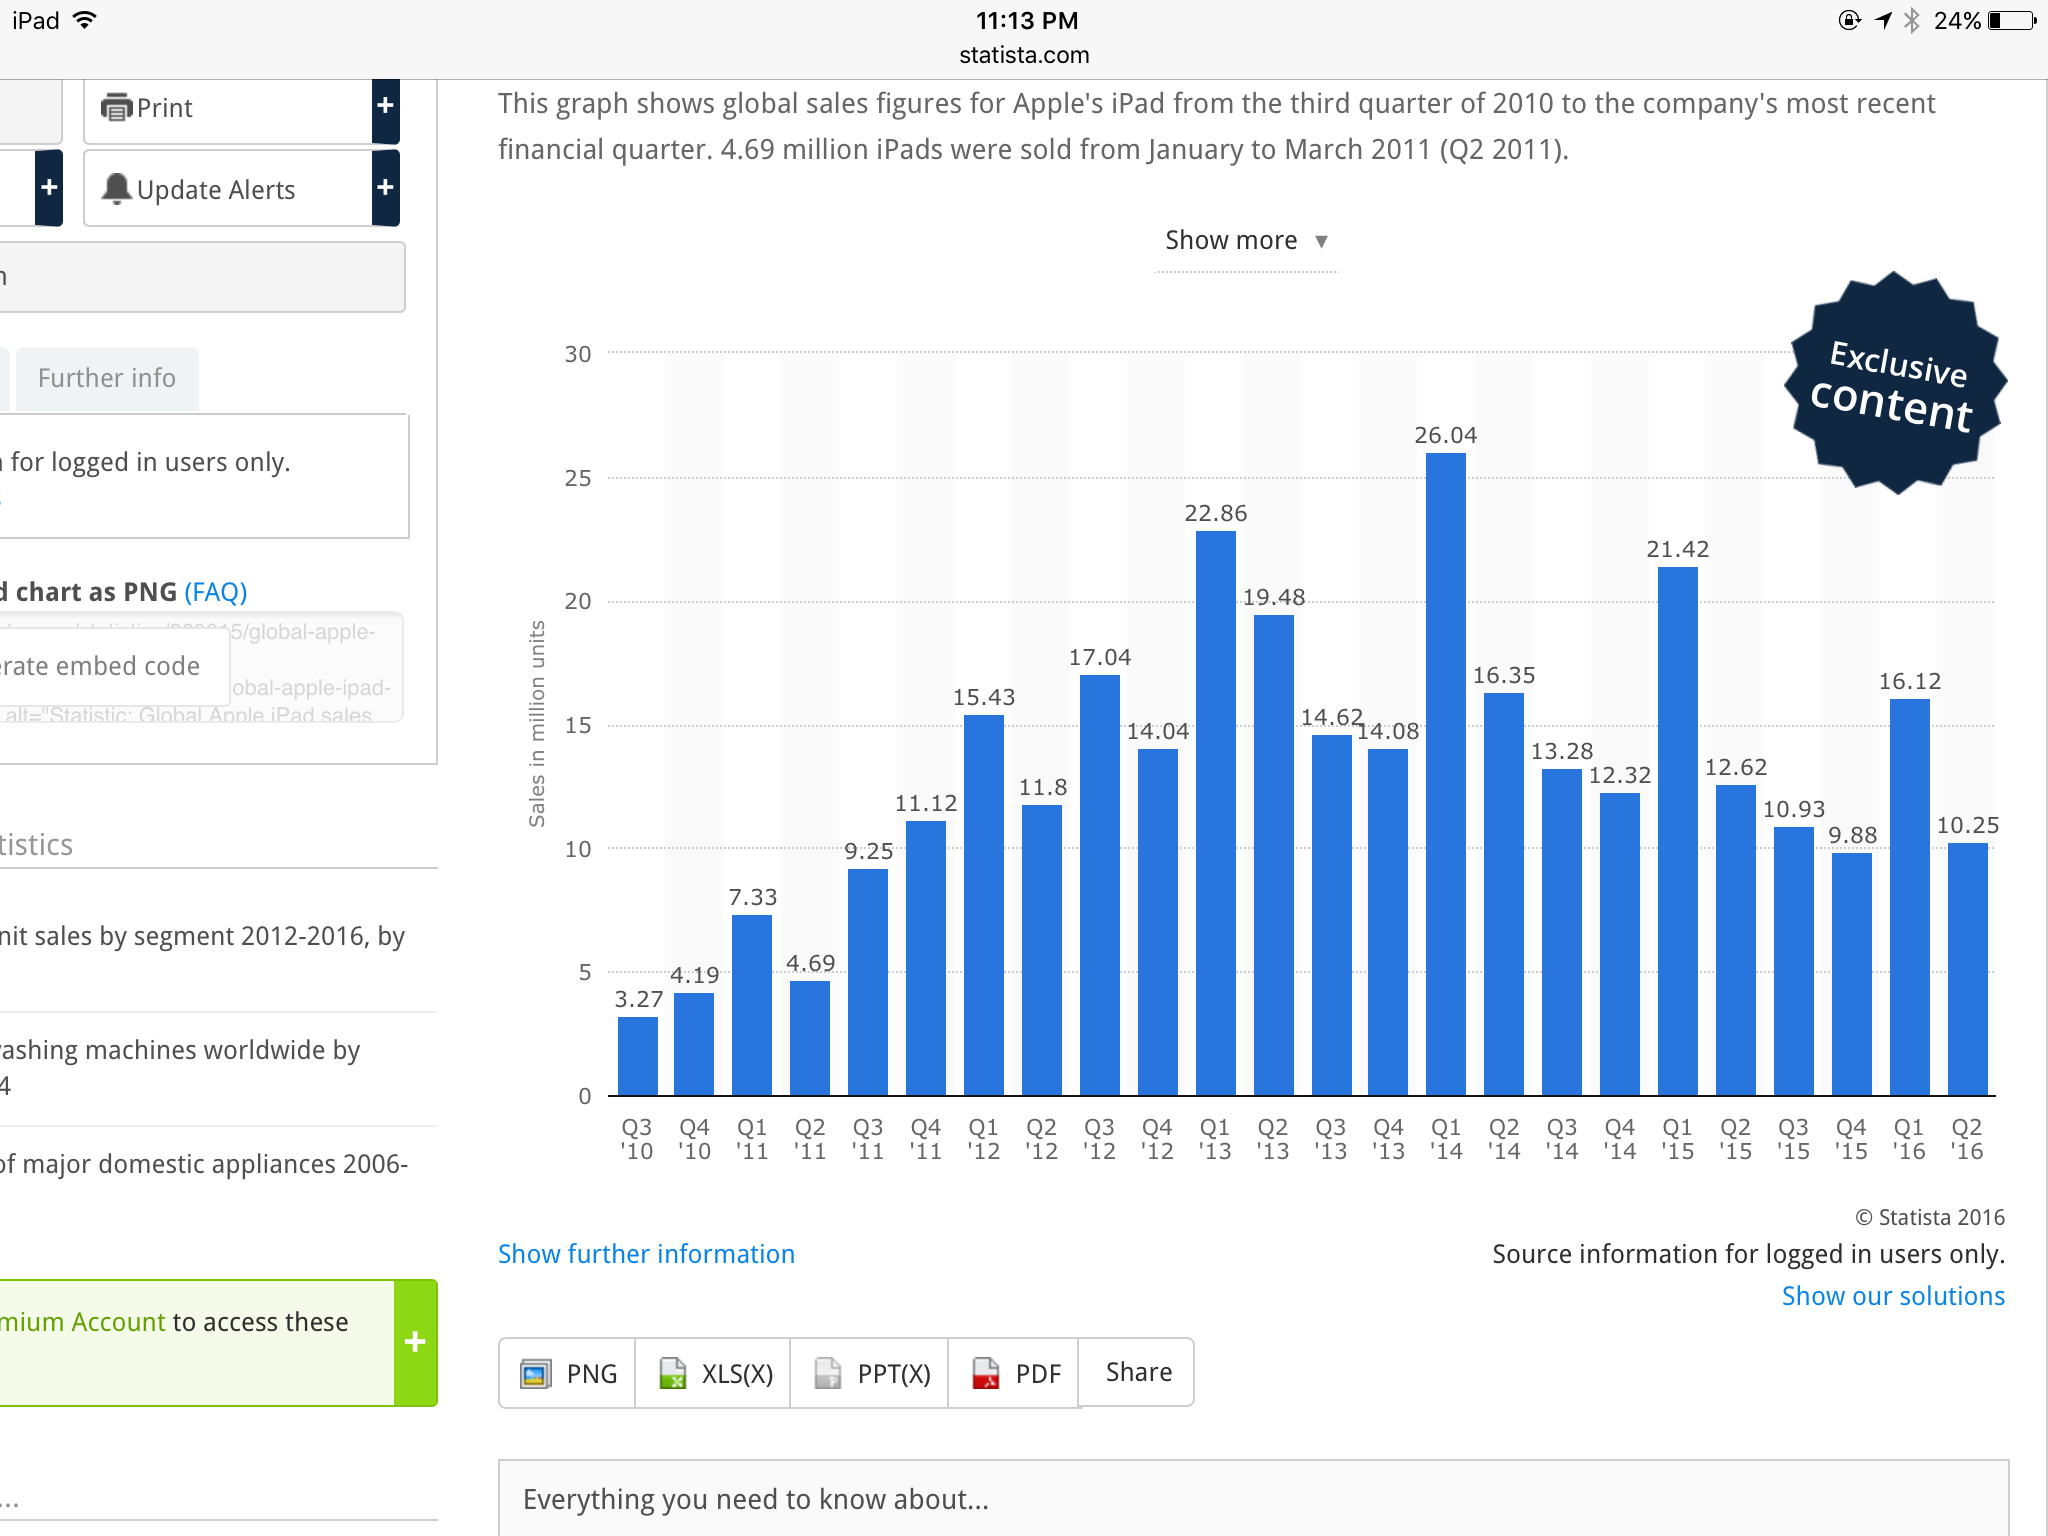
Task: Click the PPT(X) presentation file icon
Action: point(828,1374)
